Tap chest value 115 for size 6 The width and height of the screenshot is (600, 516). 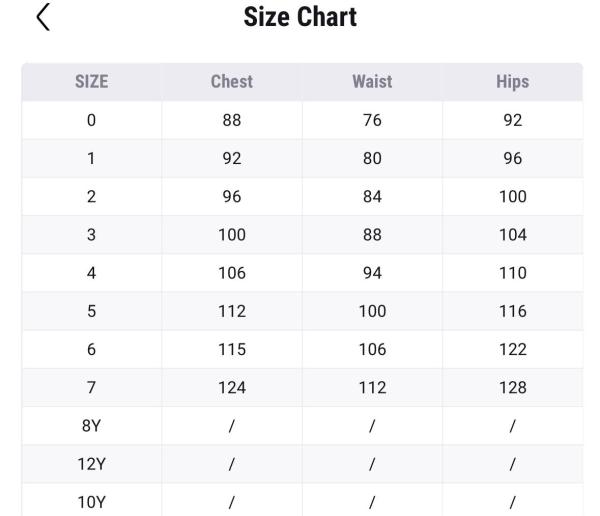click(x=231, y=349)
